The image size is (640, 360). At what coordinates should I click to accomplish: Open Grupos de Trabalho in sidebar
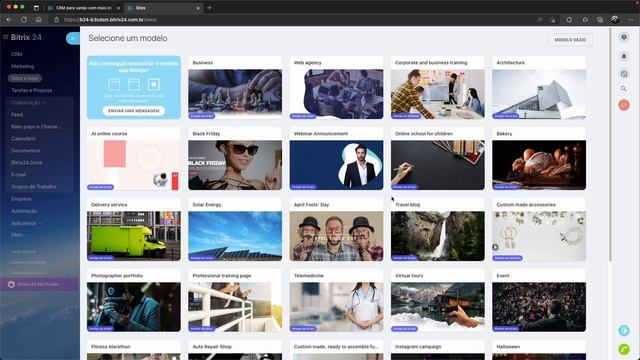pos(33,187)
